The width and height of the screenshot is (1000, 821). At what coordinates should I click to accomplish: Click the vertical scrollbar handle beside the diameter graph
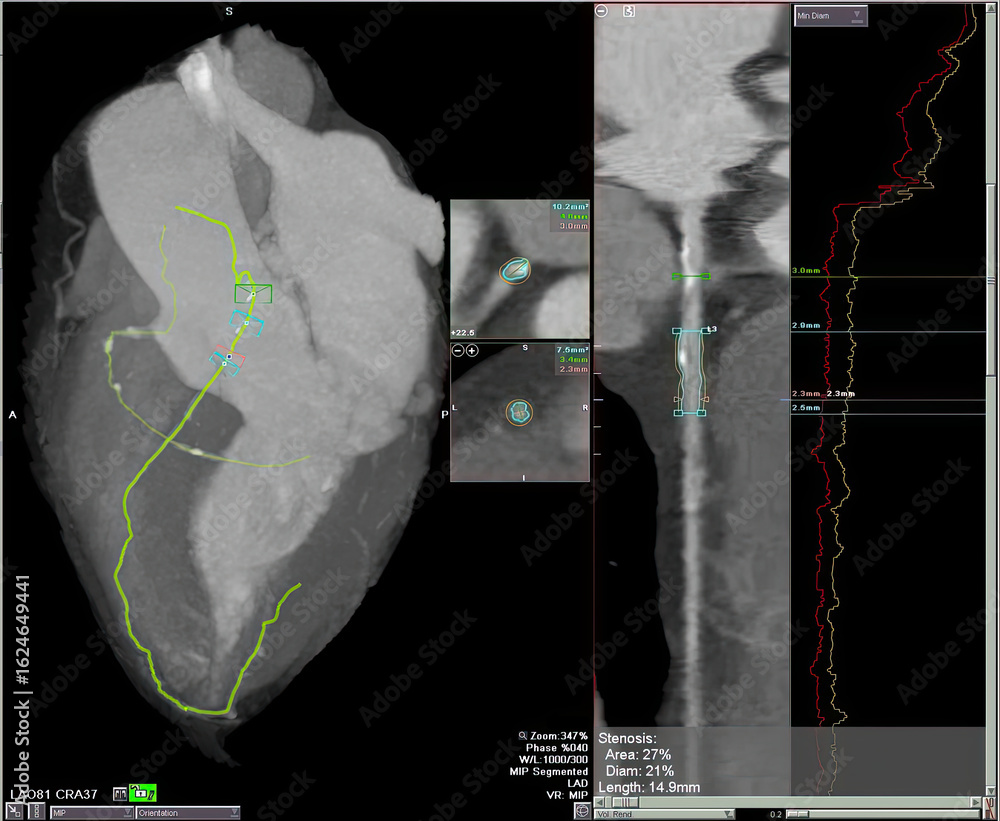pyautogui.click(x=991, y=279)
